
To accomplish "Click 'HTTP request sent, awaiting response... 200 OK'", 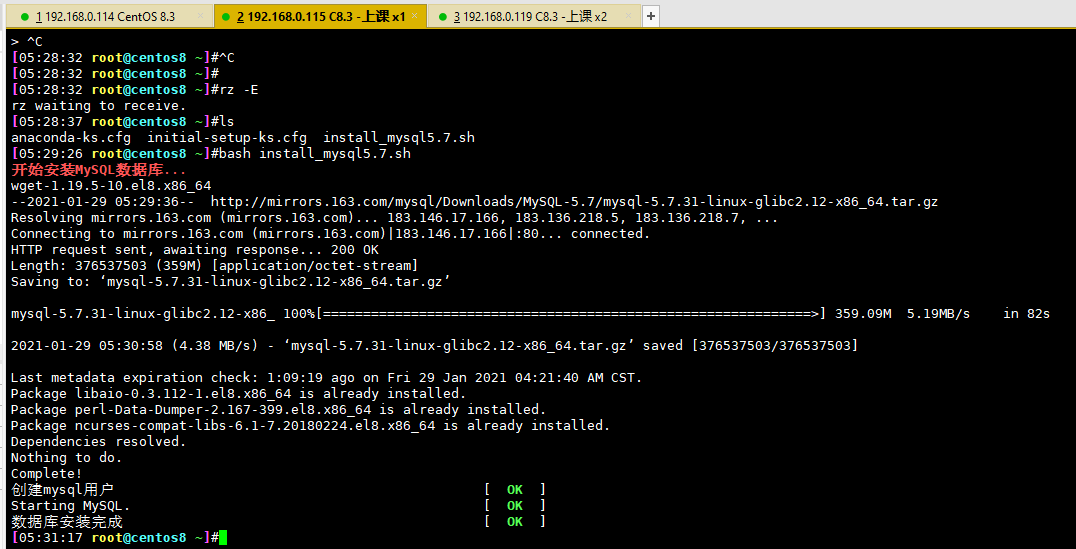I will coord(195,250).
